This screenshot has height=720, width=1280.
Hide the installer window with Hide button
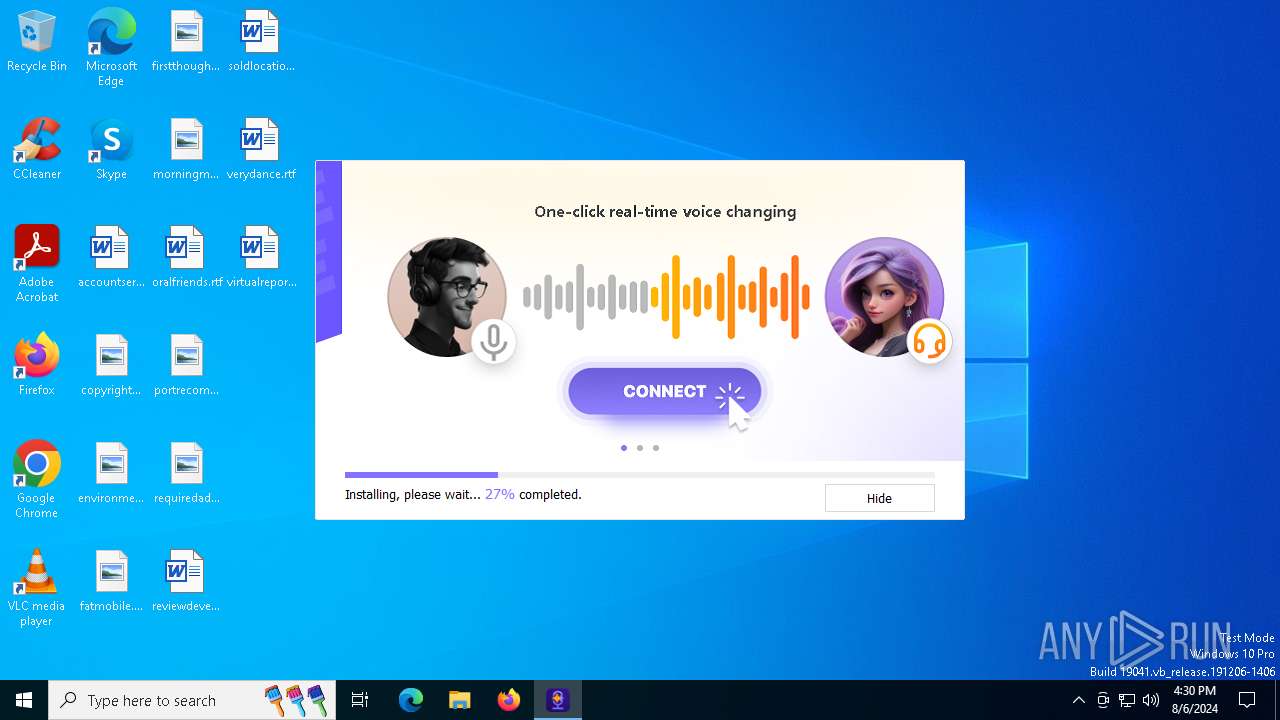pos(879,498)
